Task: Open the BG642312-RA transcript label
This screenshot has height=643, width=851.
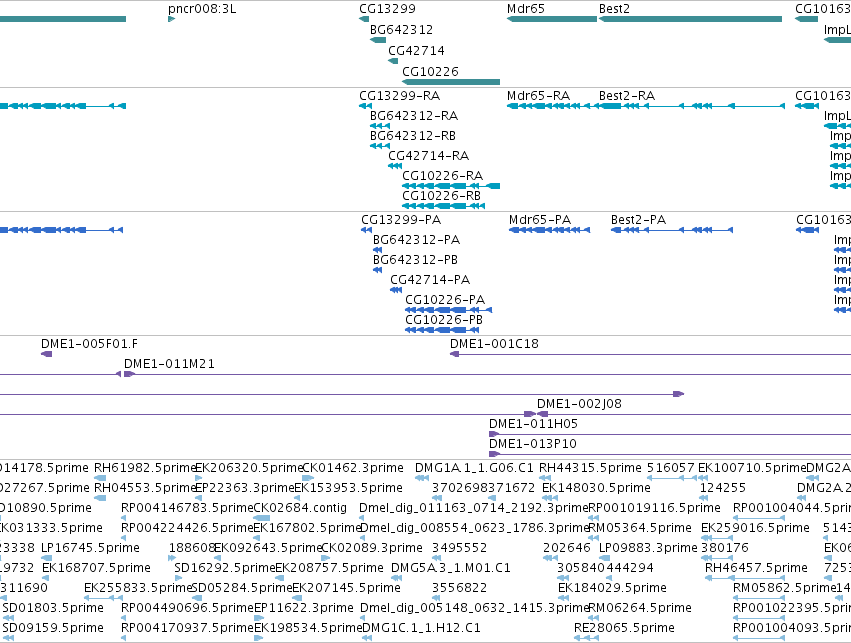Action: point(414,116)
